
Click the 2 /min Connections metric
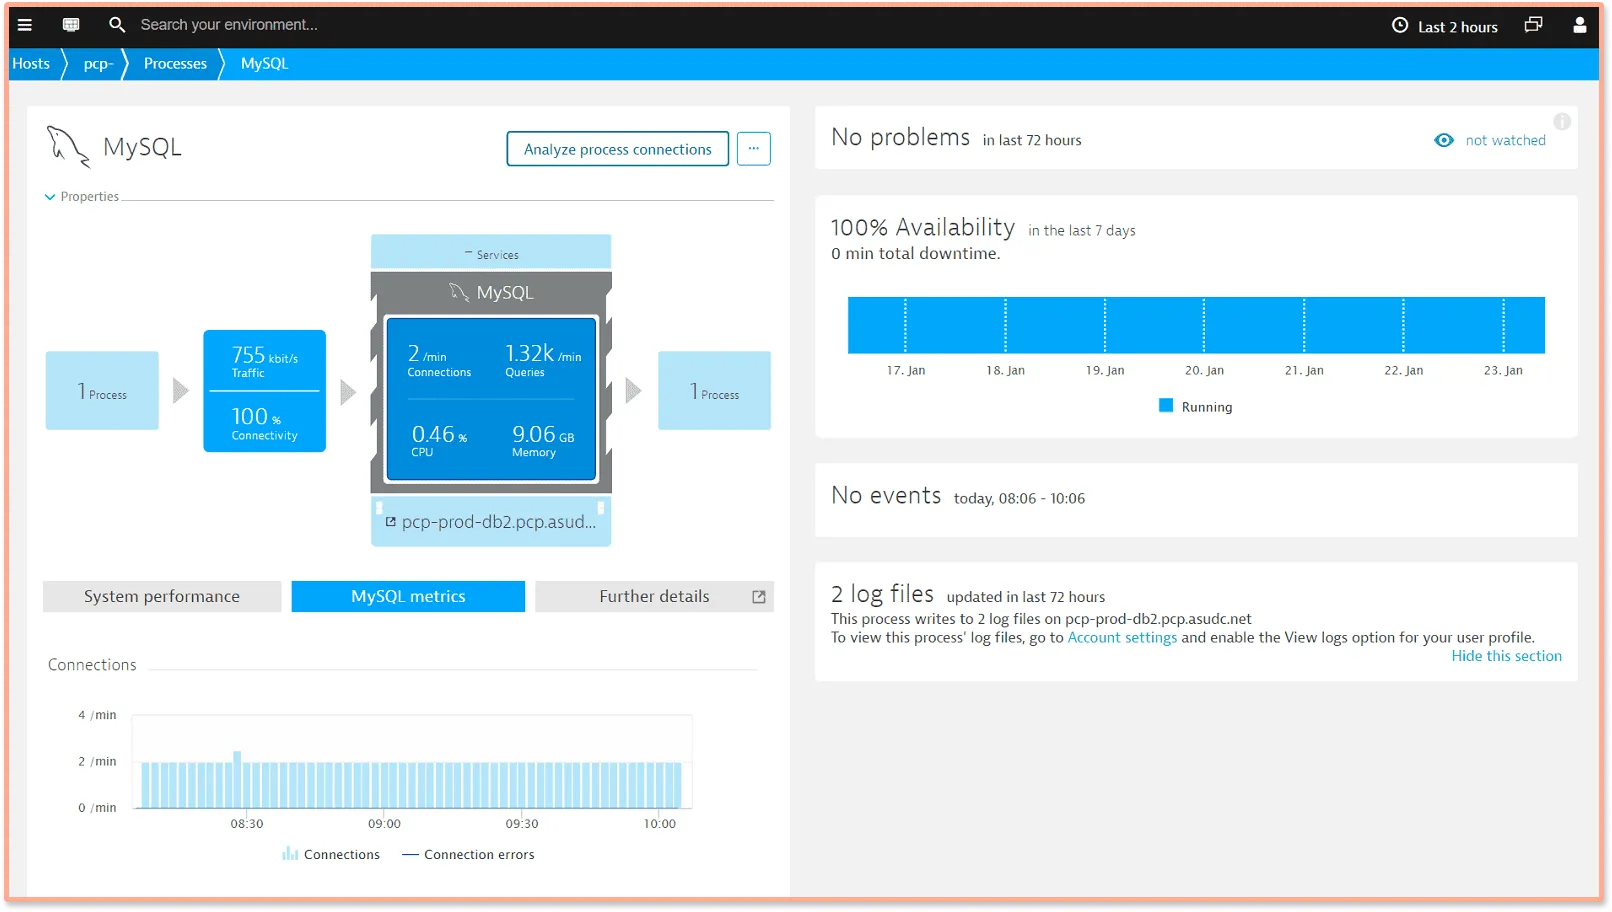438,360
